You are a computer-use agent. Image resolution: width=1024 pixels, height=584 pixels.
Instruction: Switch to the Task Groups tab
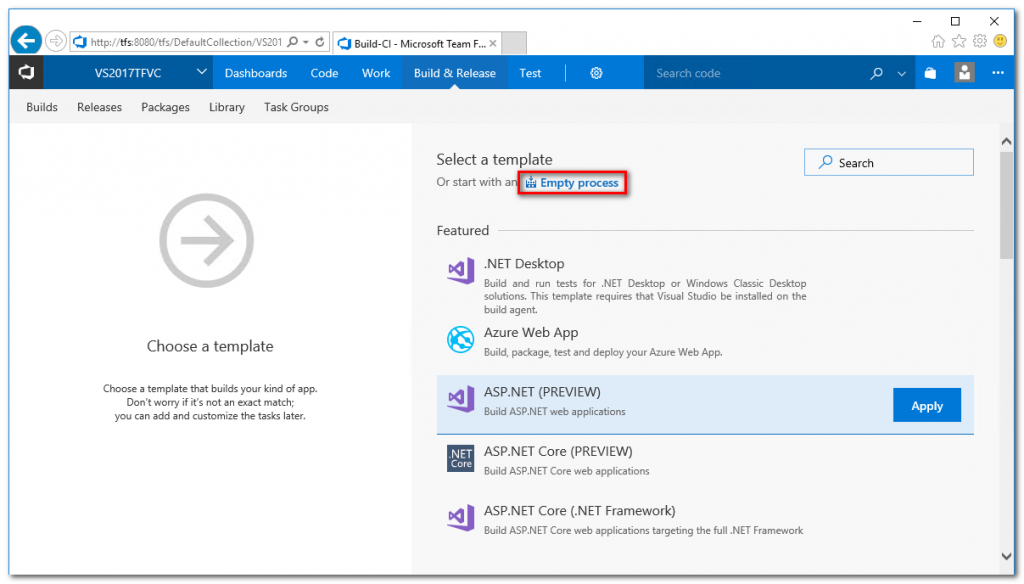click(296, 107)
